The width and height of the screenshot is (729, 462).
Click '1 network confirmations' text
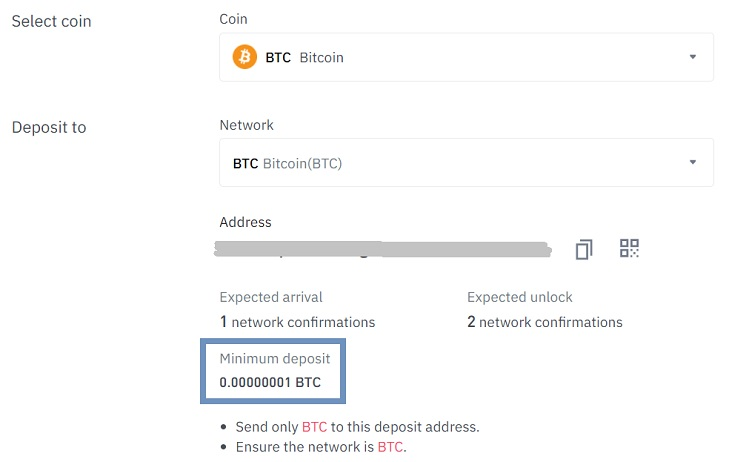(x=297, y=322)
